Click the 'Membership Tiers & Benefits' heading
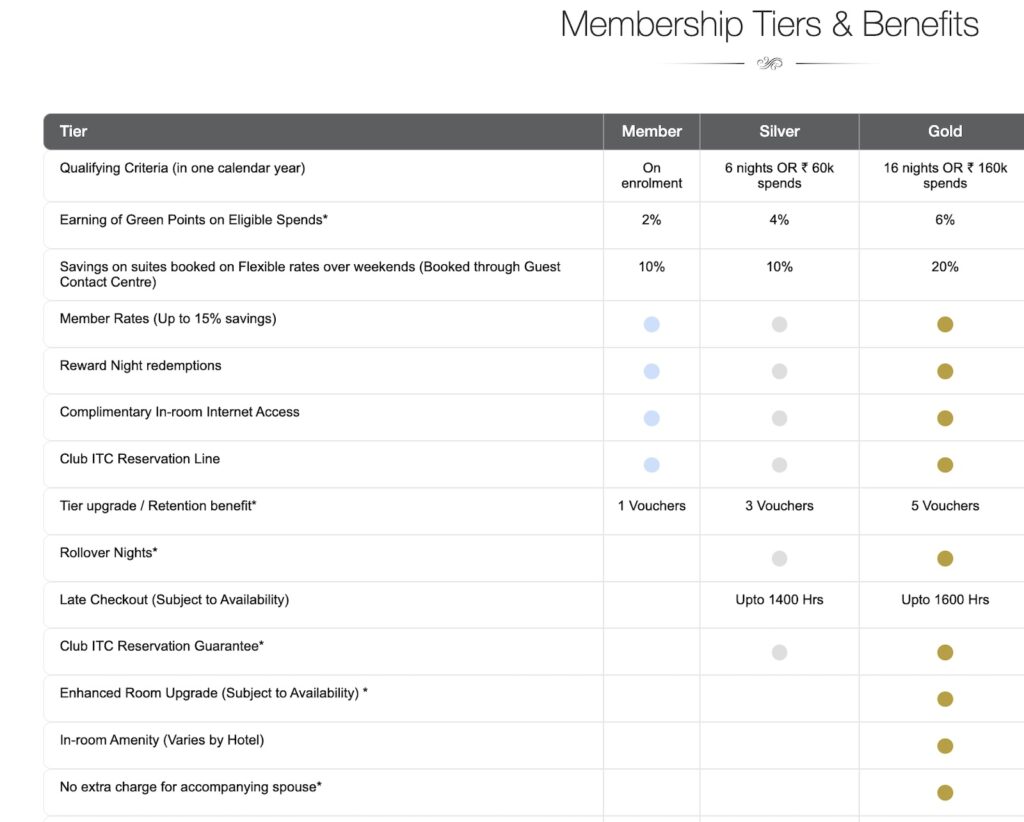The height and width of the screenshot is (822, 1024). (x=769, y=24)
